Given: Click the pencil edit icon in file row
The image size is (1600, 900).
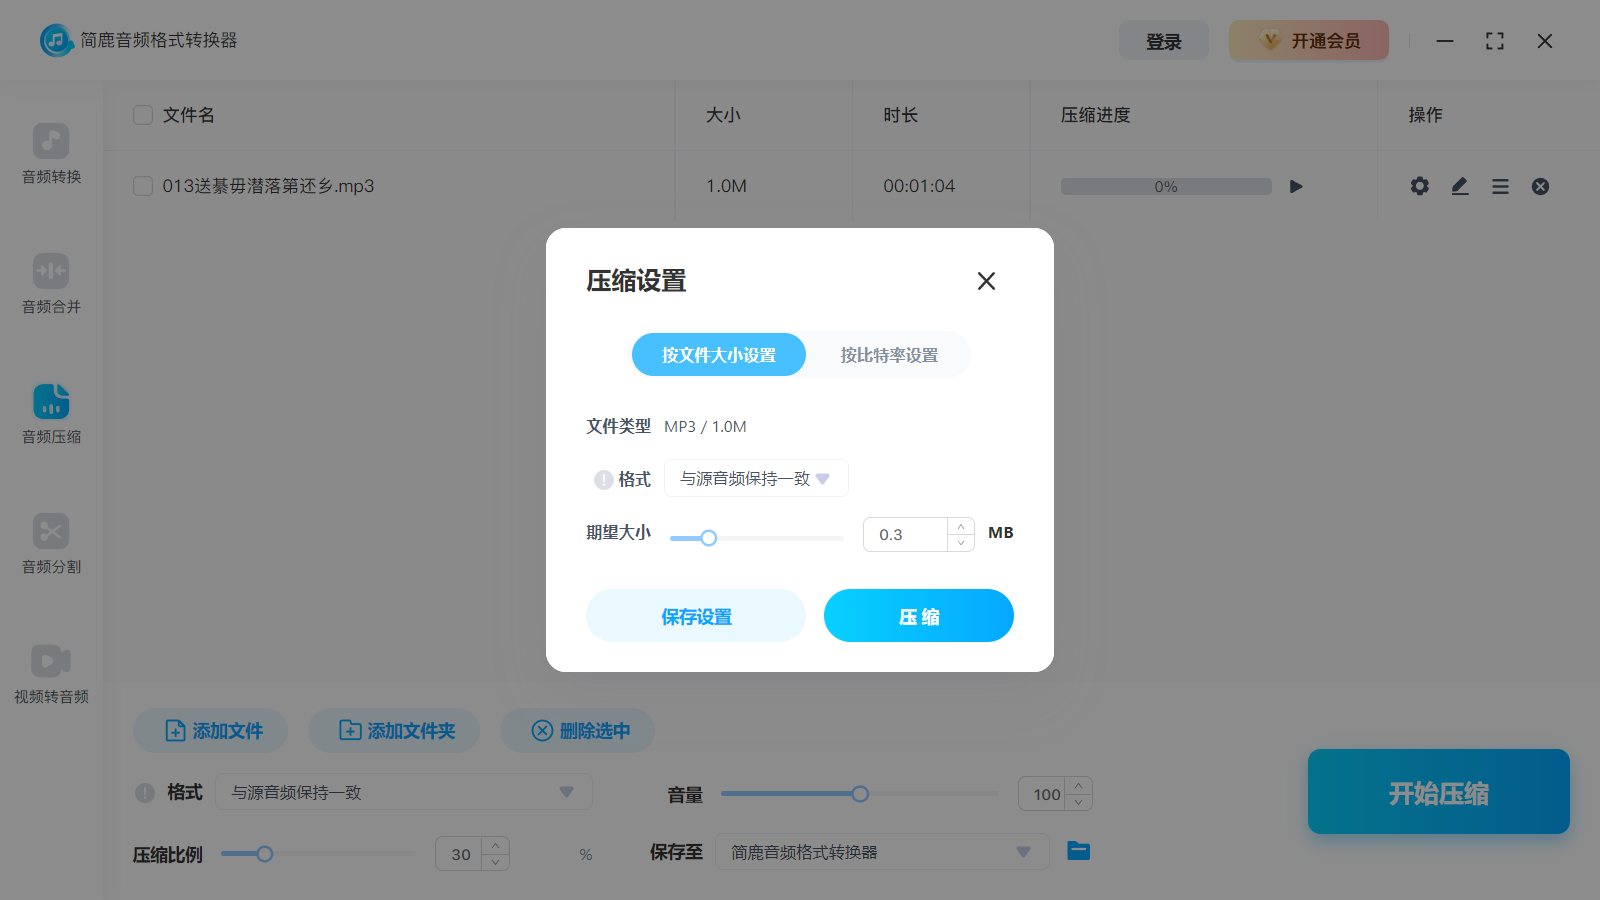Looking at the screenshot, I should pos(1460,186).
